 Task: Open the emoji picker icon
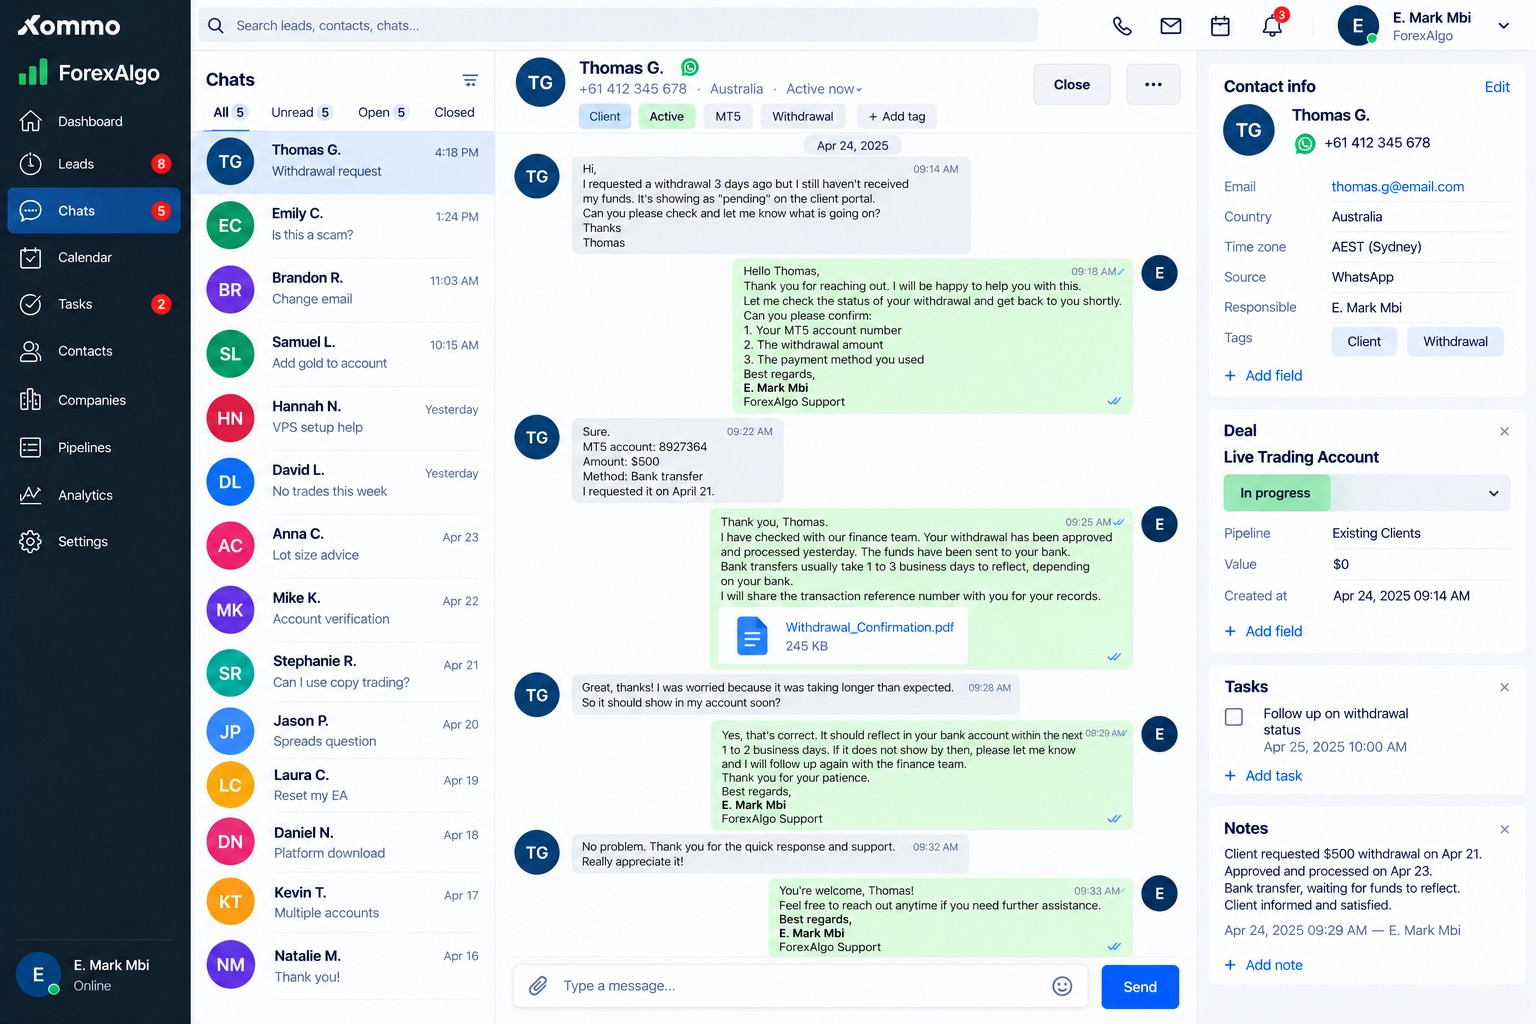[x=1062, y=986]
